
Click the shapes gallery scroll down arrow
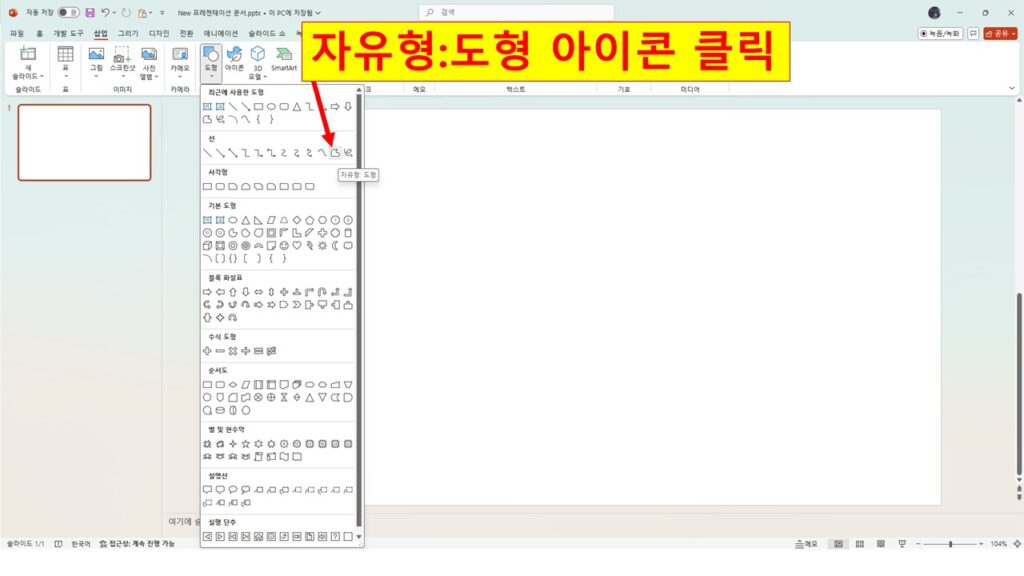coord(359,537)
